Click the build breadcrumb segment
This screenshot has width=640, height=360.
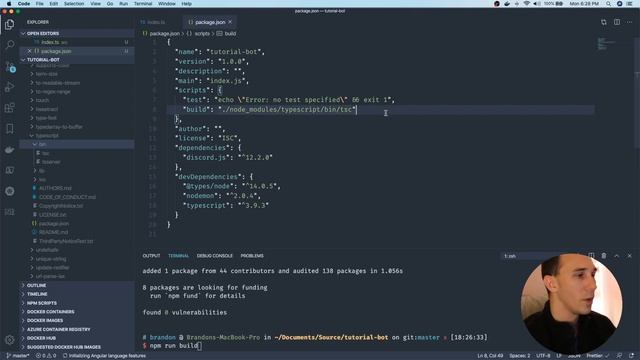pos(227,33)
